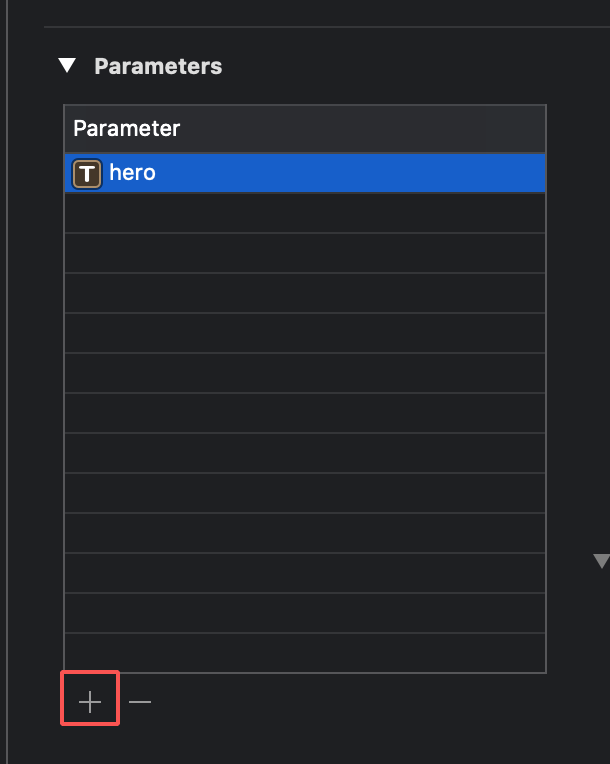Click the second-to-last empty table row
This screenshot has height=764, width=610.
pyautogui.click(x=305, y=613)
